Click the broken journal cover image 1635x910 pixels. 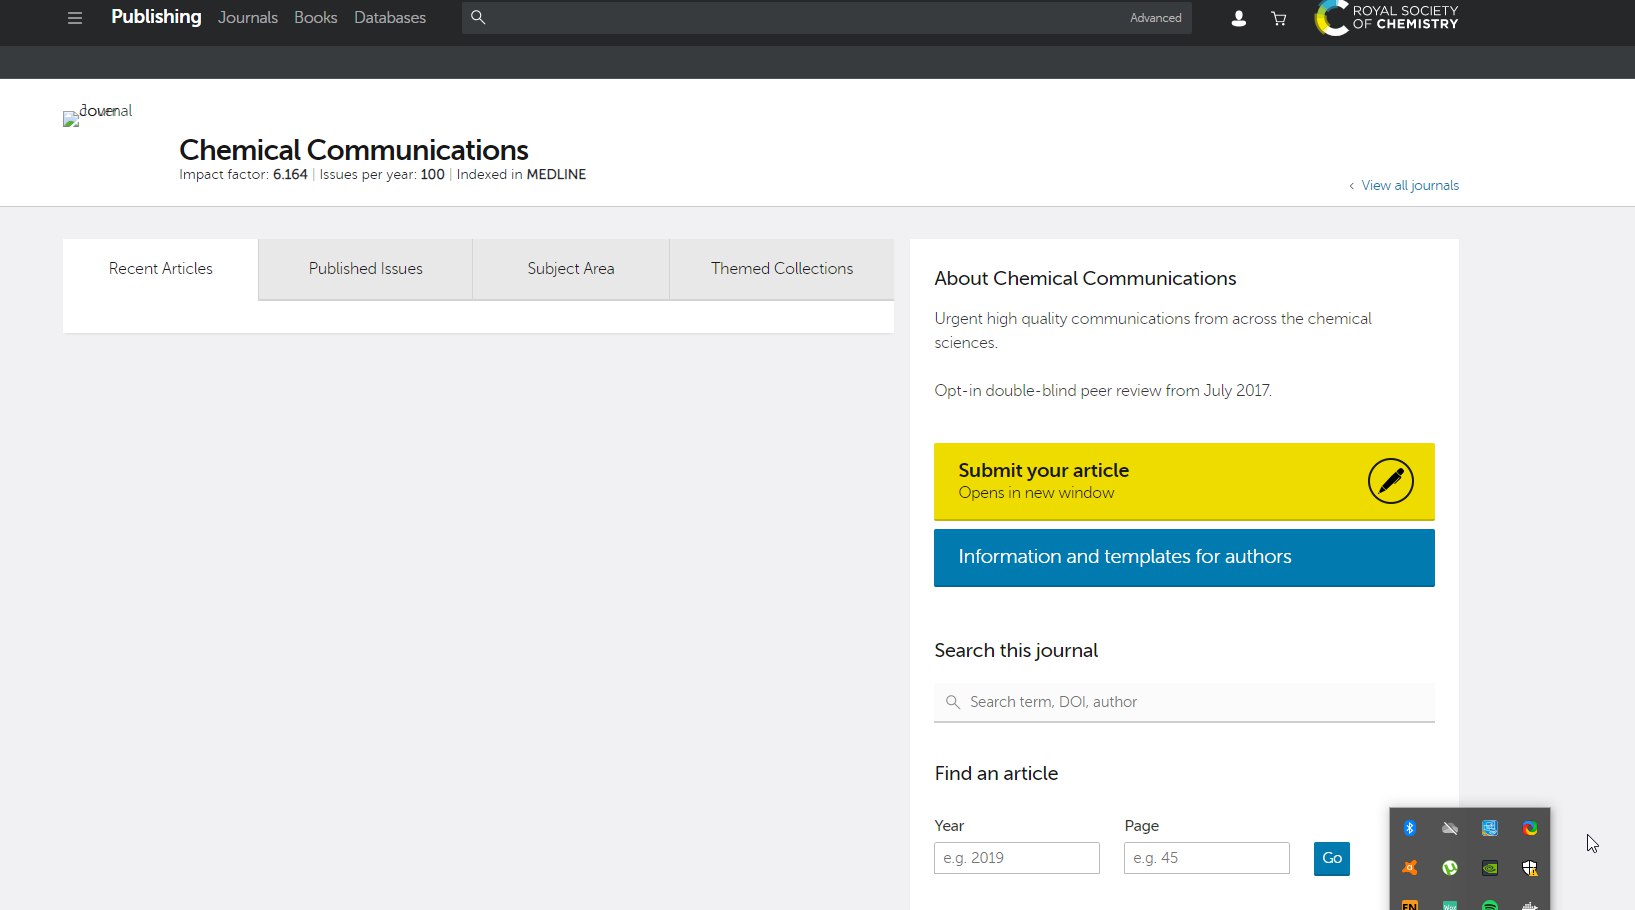[x=71, y=119]
